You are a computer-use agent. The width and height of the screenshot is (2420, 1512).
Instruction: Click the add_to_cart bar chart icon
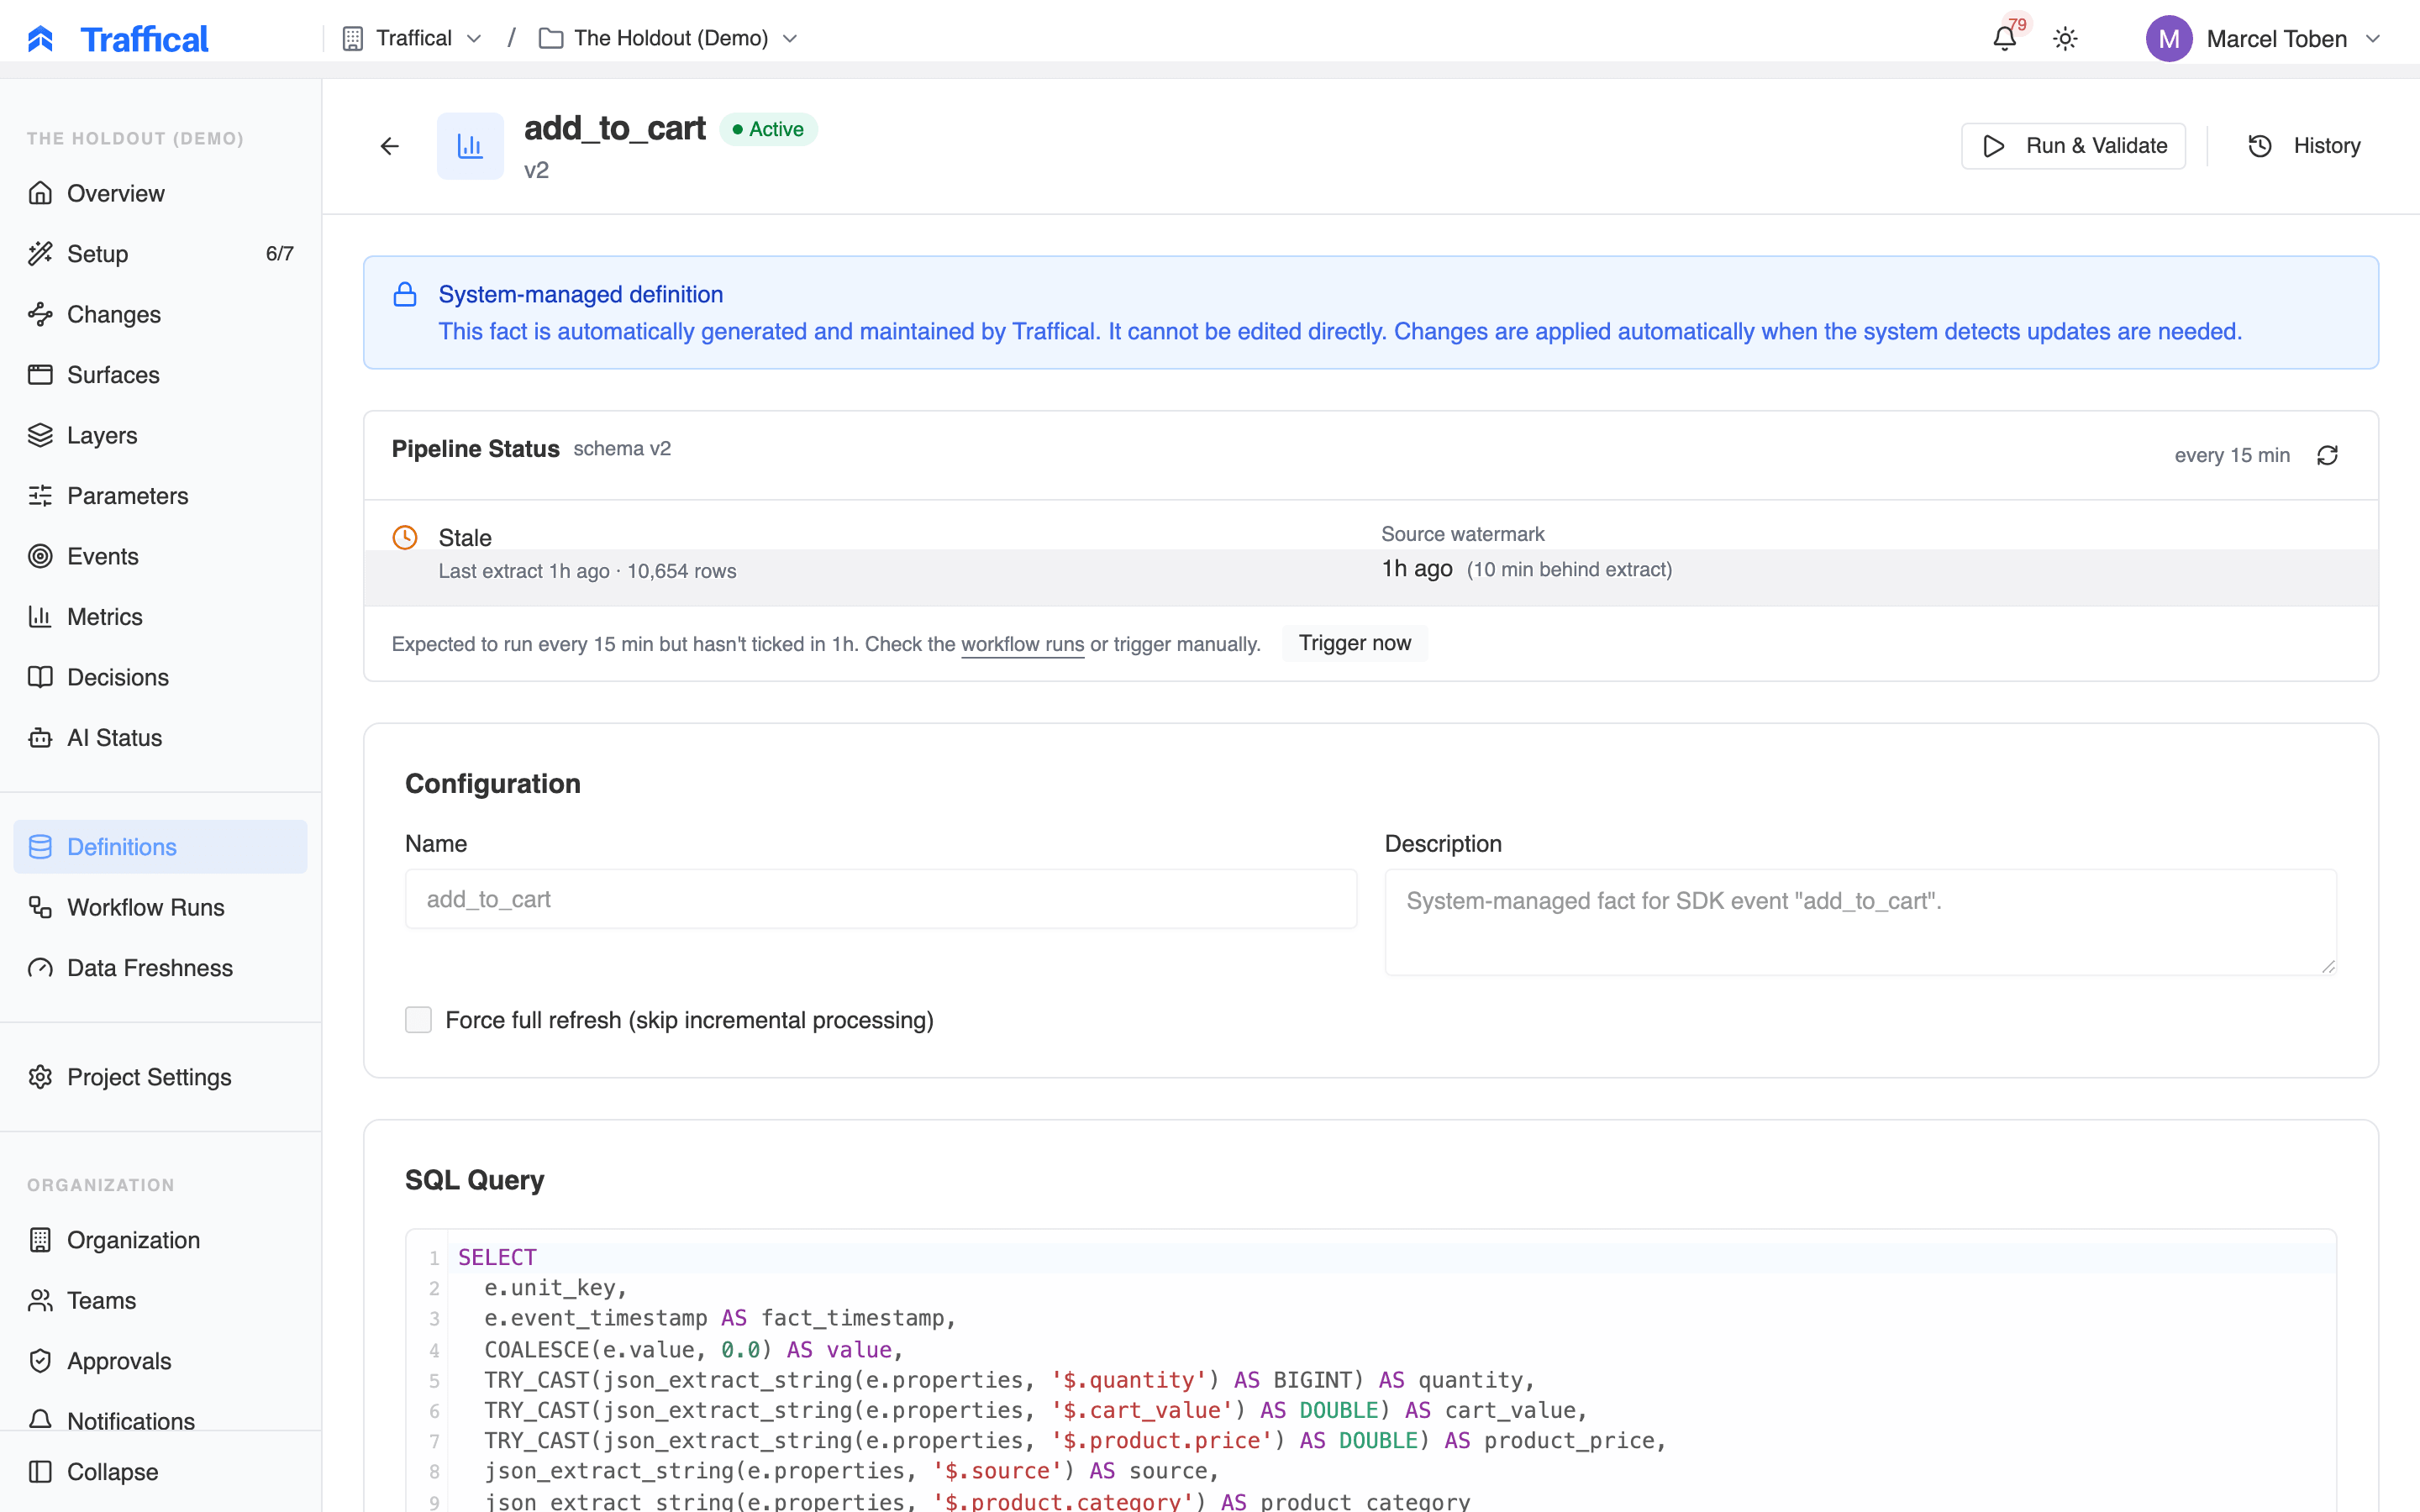[x=470, y=146]
